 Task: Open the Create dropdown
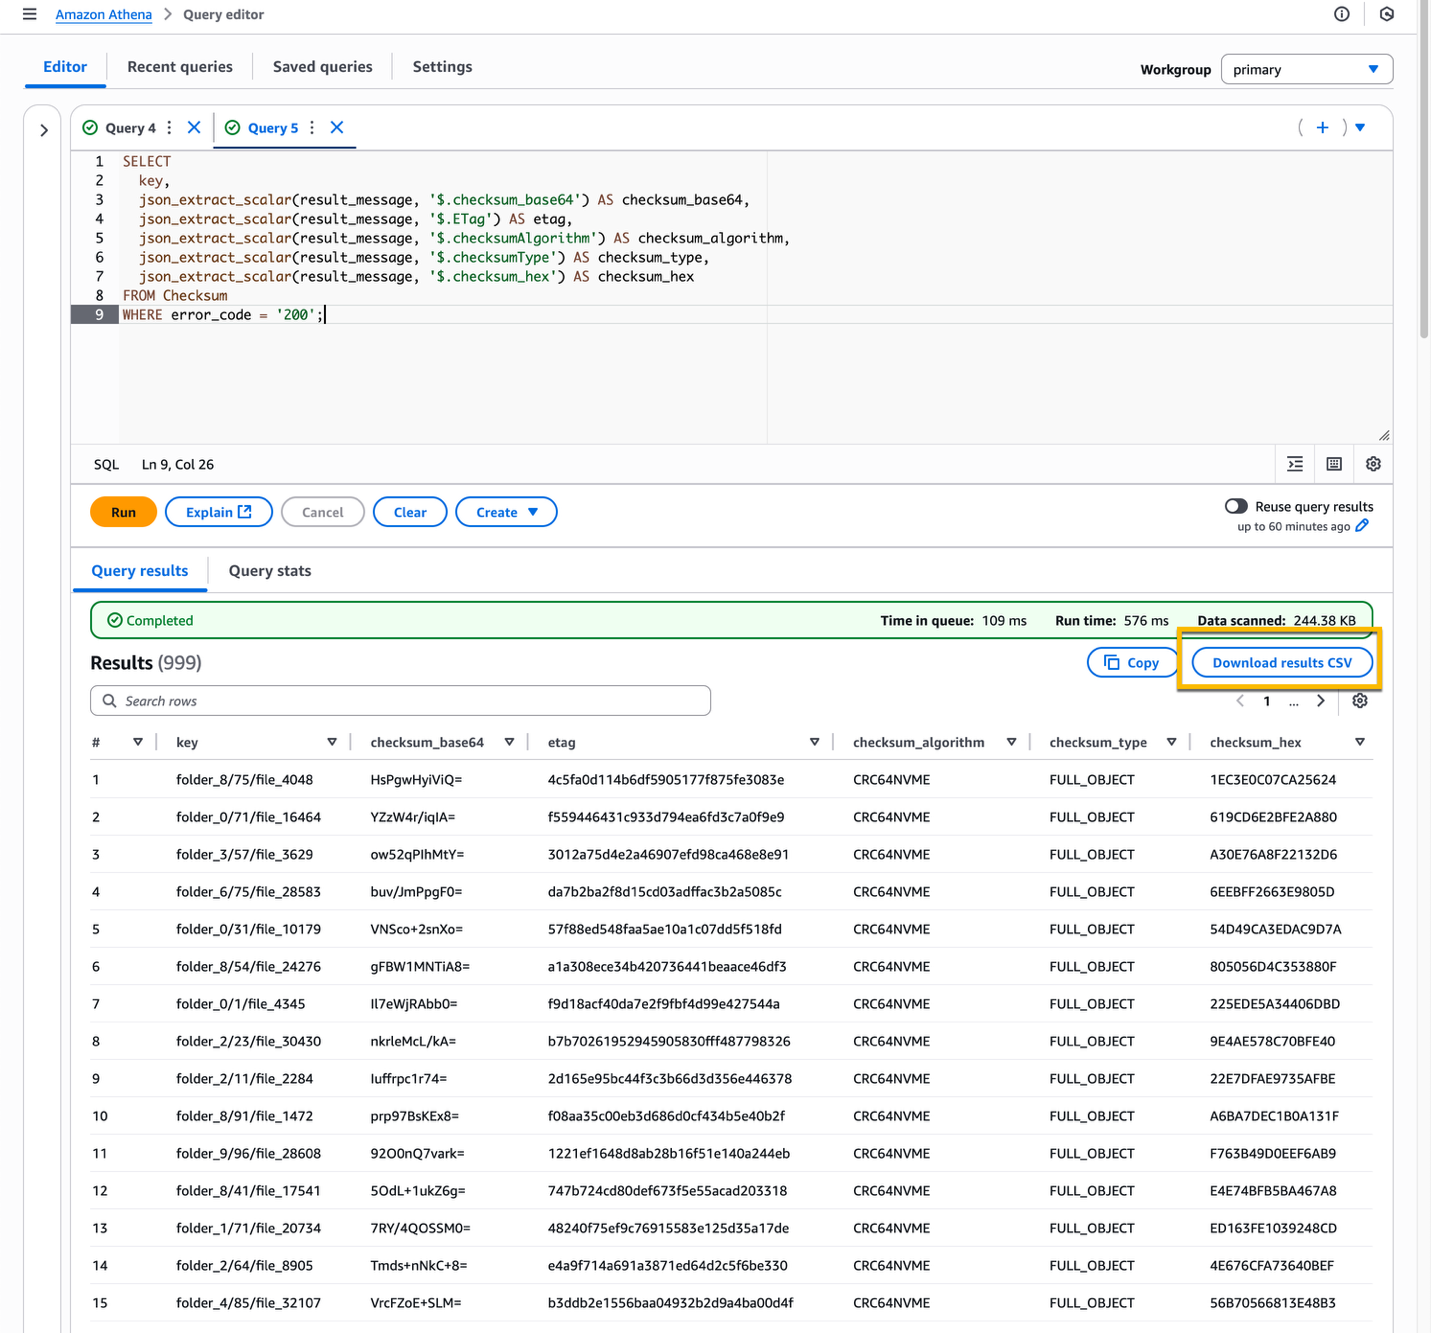coord(506,511)
